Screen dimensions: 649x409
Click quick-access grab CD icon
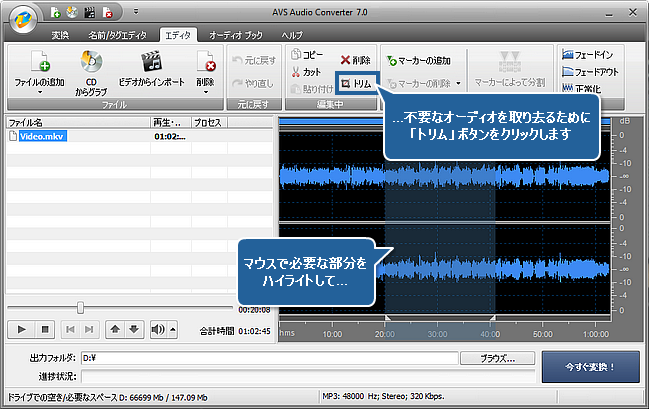[72, 13]
